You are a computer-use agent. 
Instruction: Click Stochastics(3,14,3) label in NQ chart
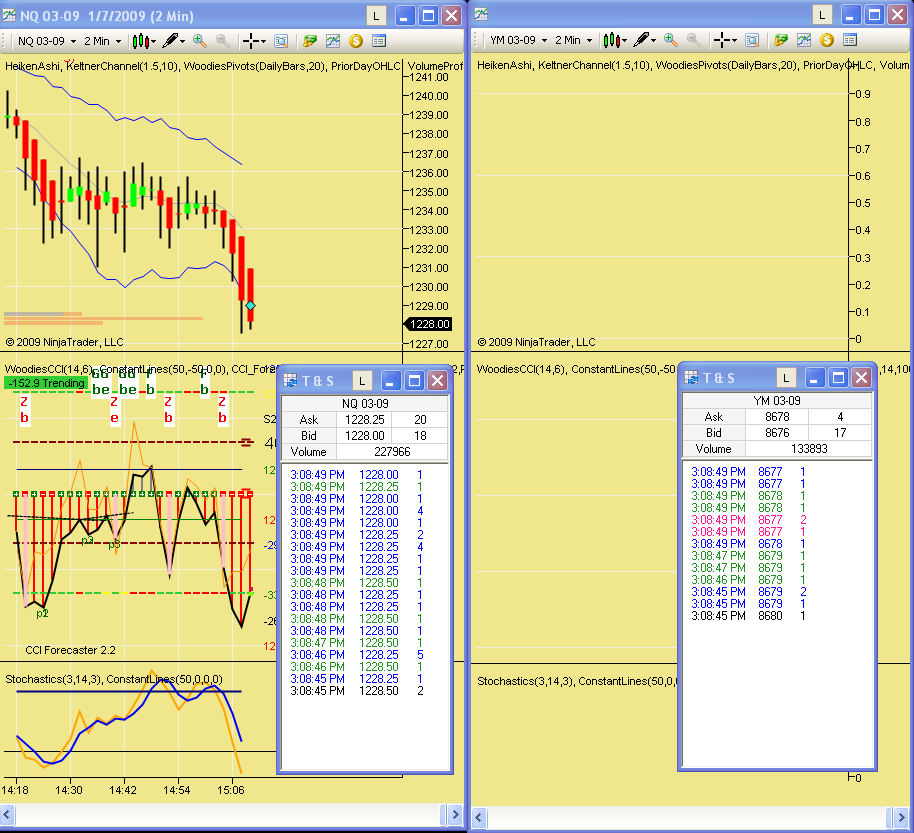pyautogui.click(x=53, y=679)
